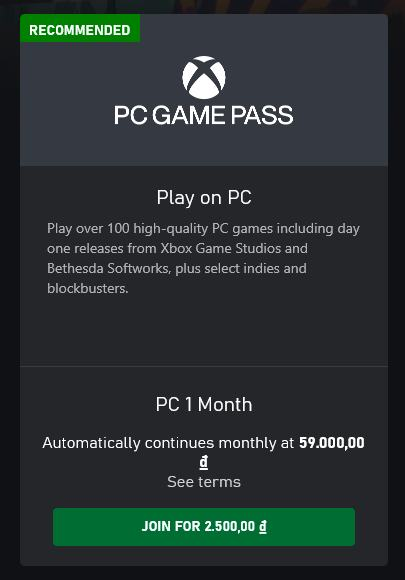Click the divider line above PC 1 Month

tap(204, 366)
